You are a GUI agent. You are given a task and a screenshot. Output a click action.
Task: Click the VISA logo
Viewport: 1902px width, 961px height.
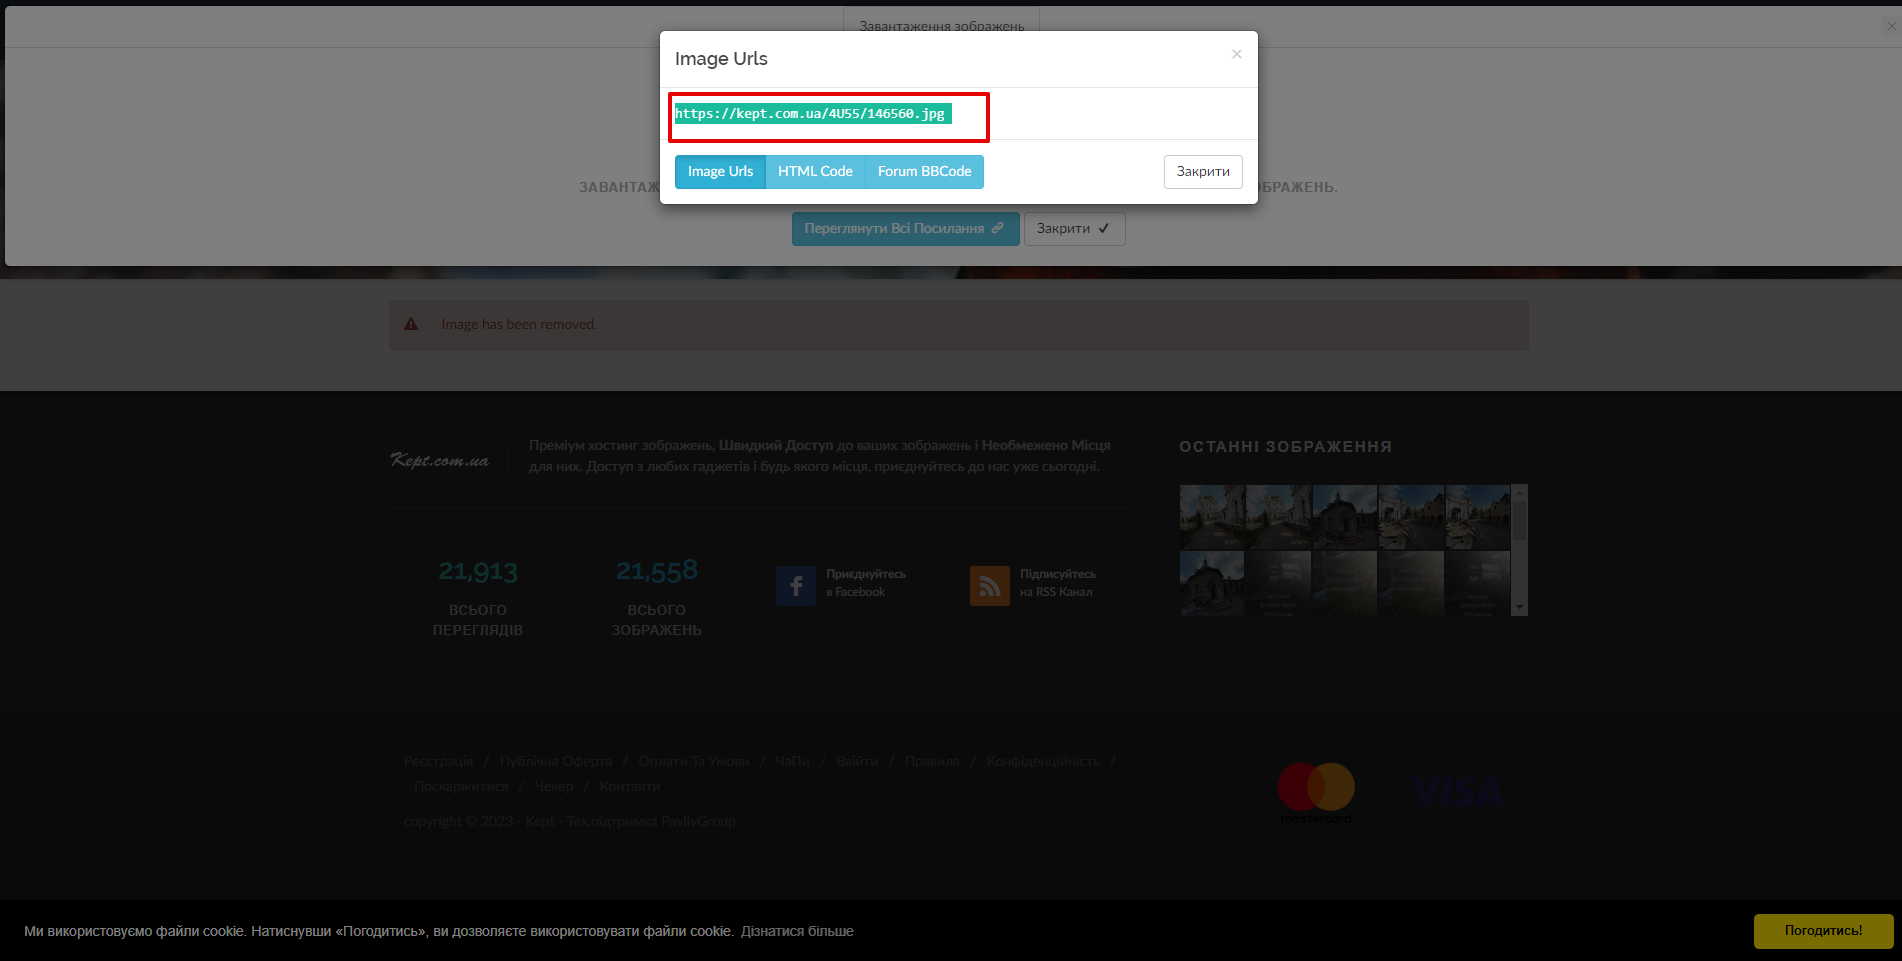point(1458,792)
